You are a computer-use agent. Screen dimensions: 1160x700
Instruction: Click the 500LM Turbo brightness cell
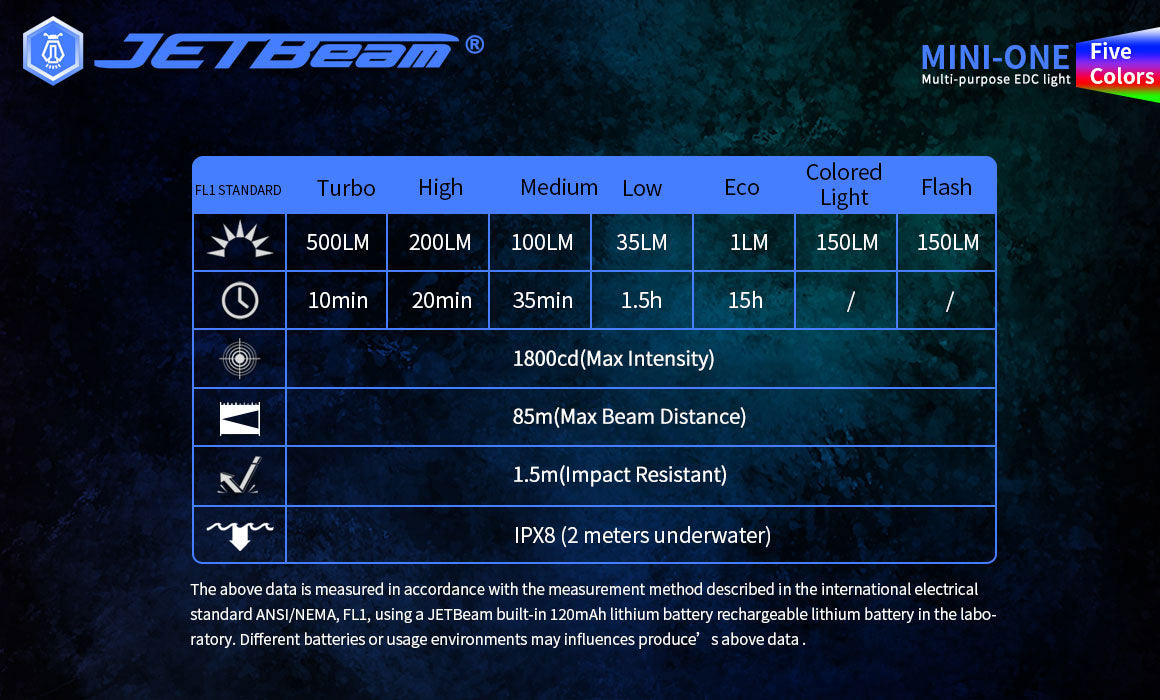coord(337,242)
